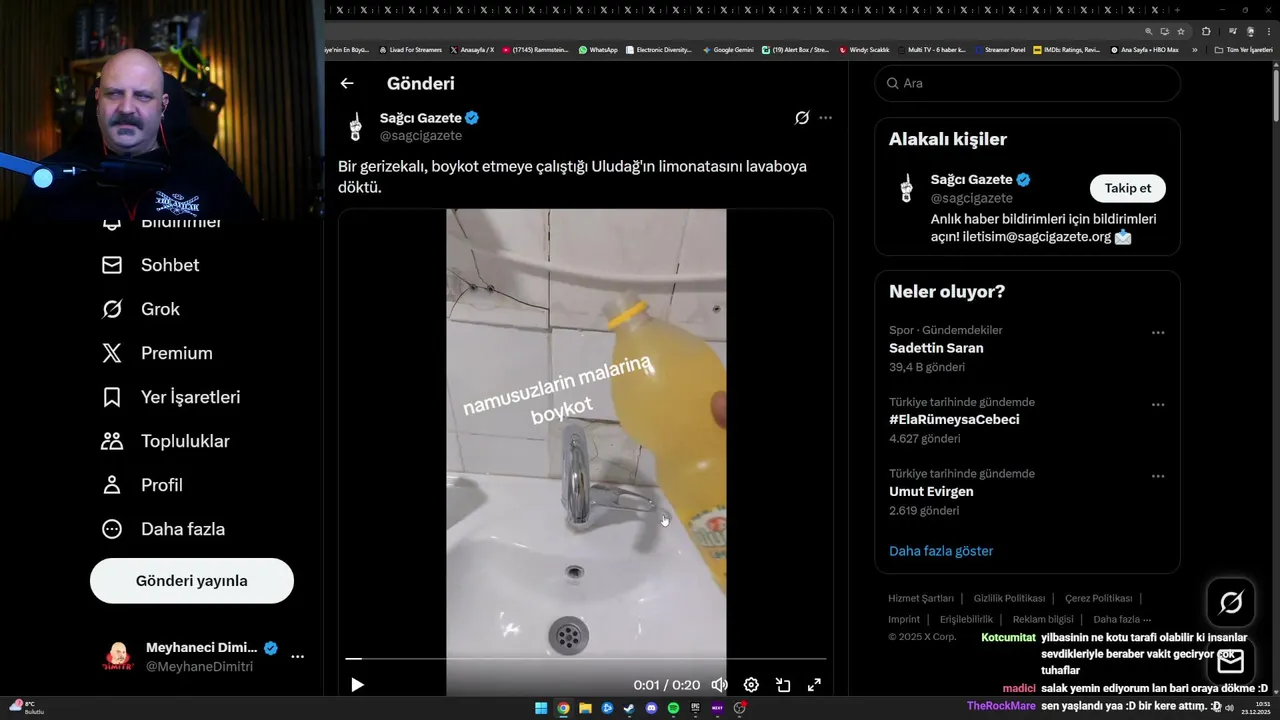Image resolution: width=1280 pixels, height=720 pixels.
Task: Open Sağcı Gazete profile in Alakalı kişiler
Action: tap(972, 180)
